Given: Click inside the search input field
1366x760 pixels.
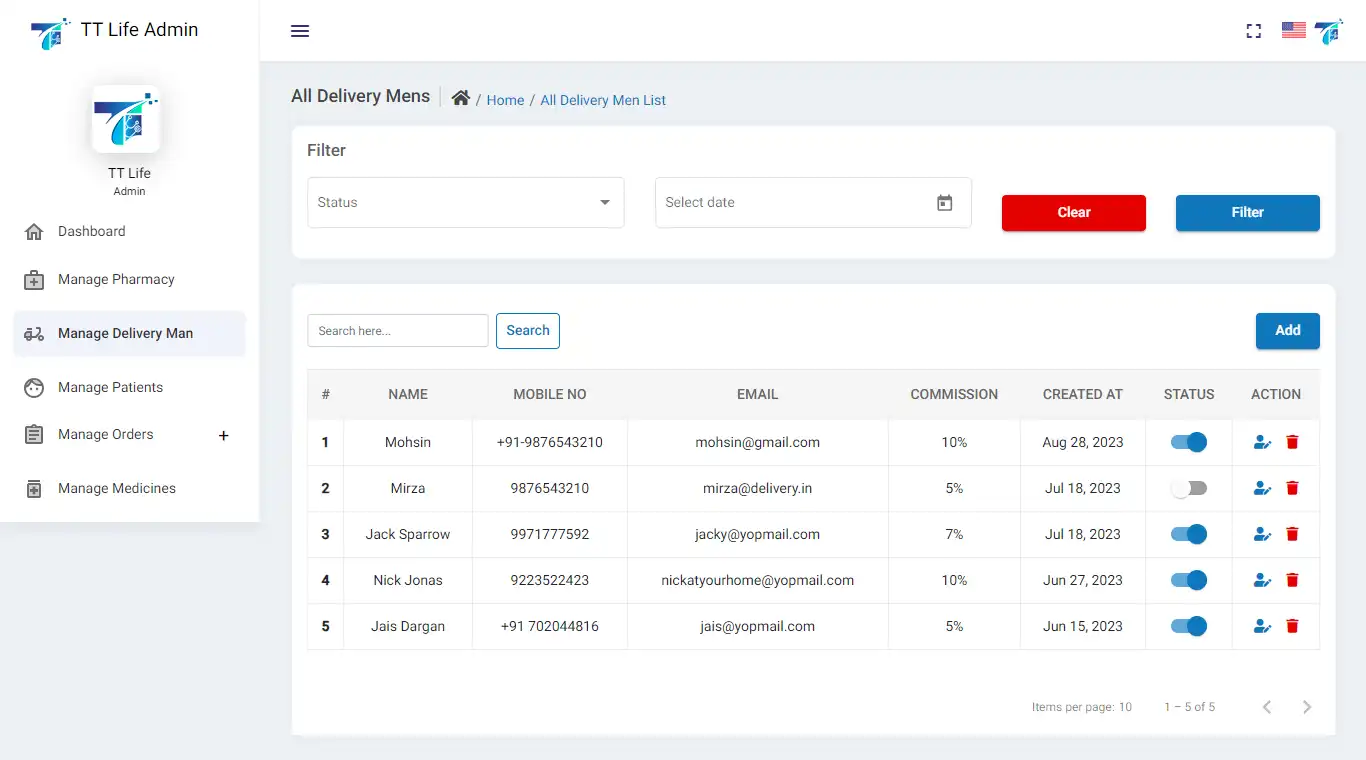Looking at the screenshot, I should pos(397,330).
